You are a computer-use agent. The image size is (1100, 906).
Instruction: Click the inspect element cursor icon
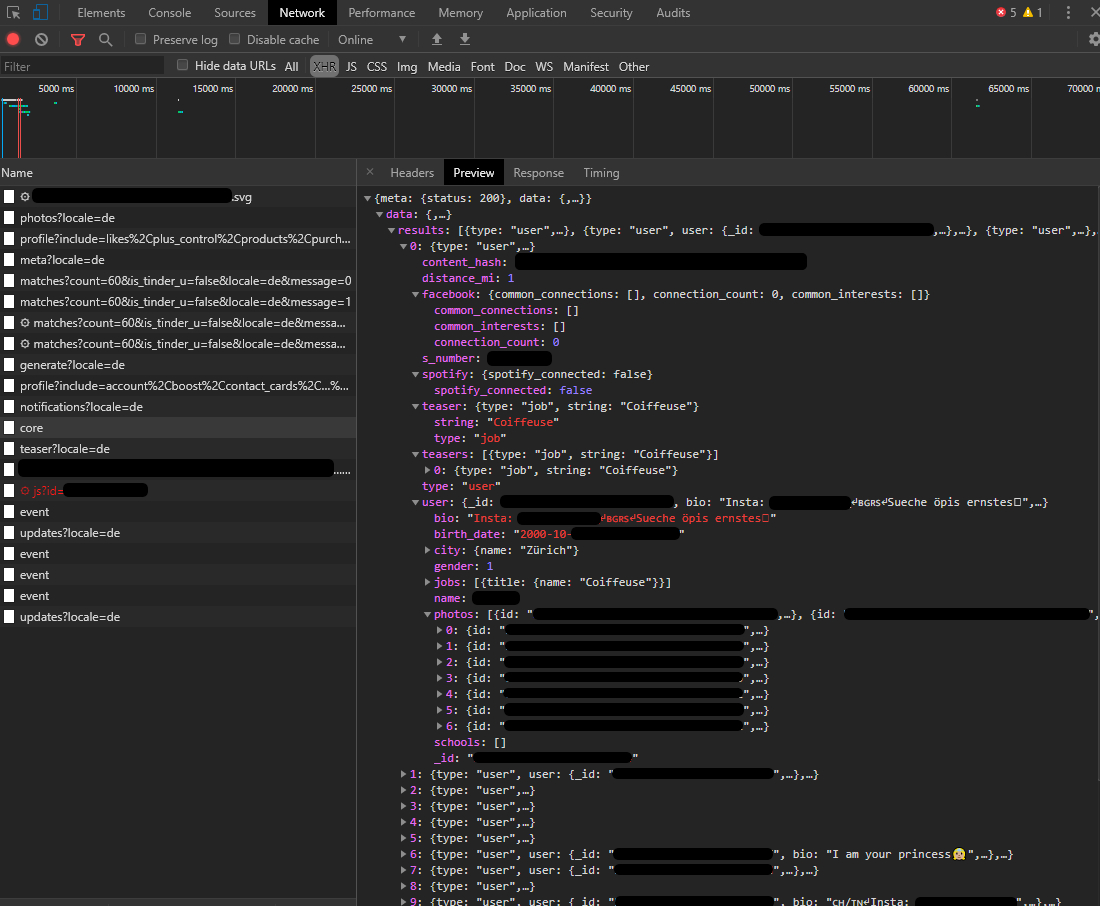(12, 13)
